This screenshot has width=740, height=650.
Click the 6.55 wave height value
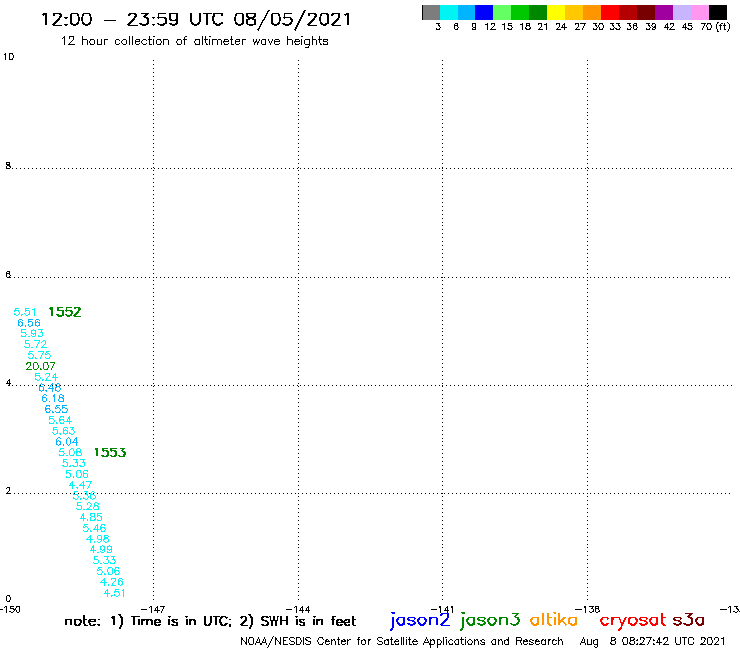tap(56, 409)
